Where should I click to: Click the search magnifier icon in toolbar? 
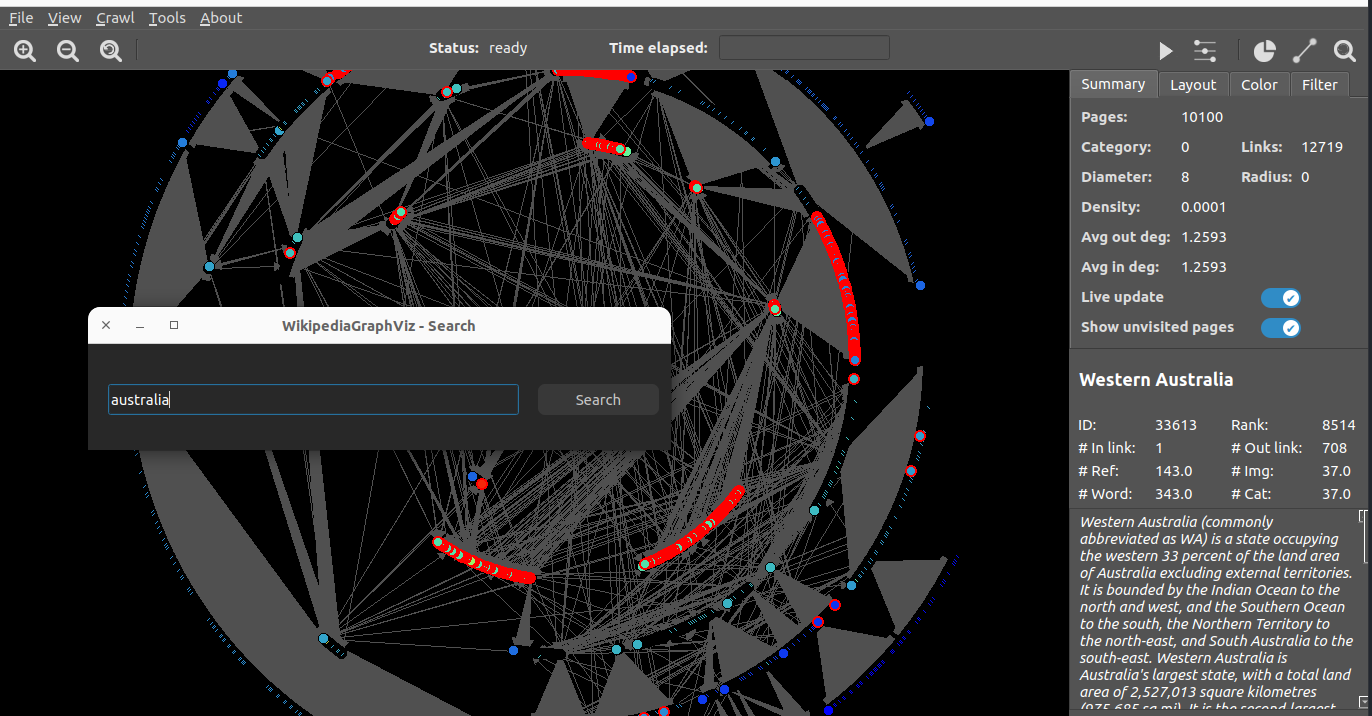point(1345,50)
